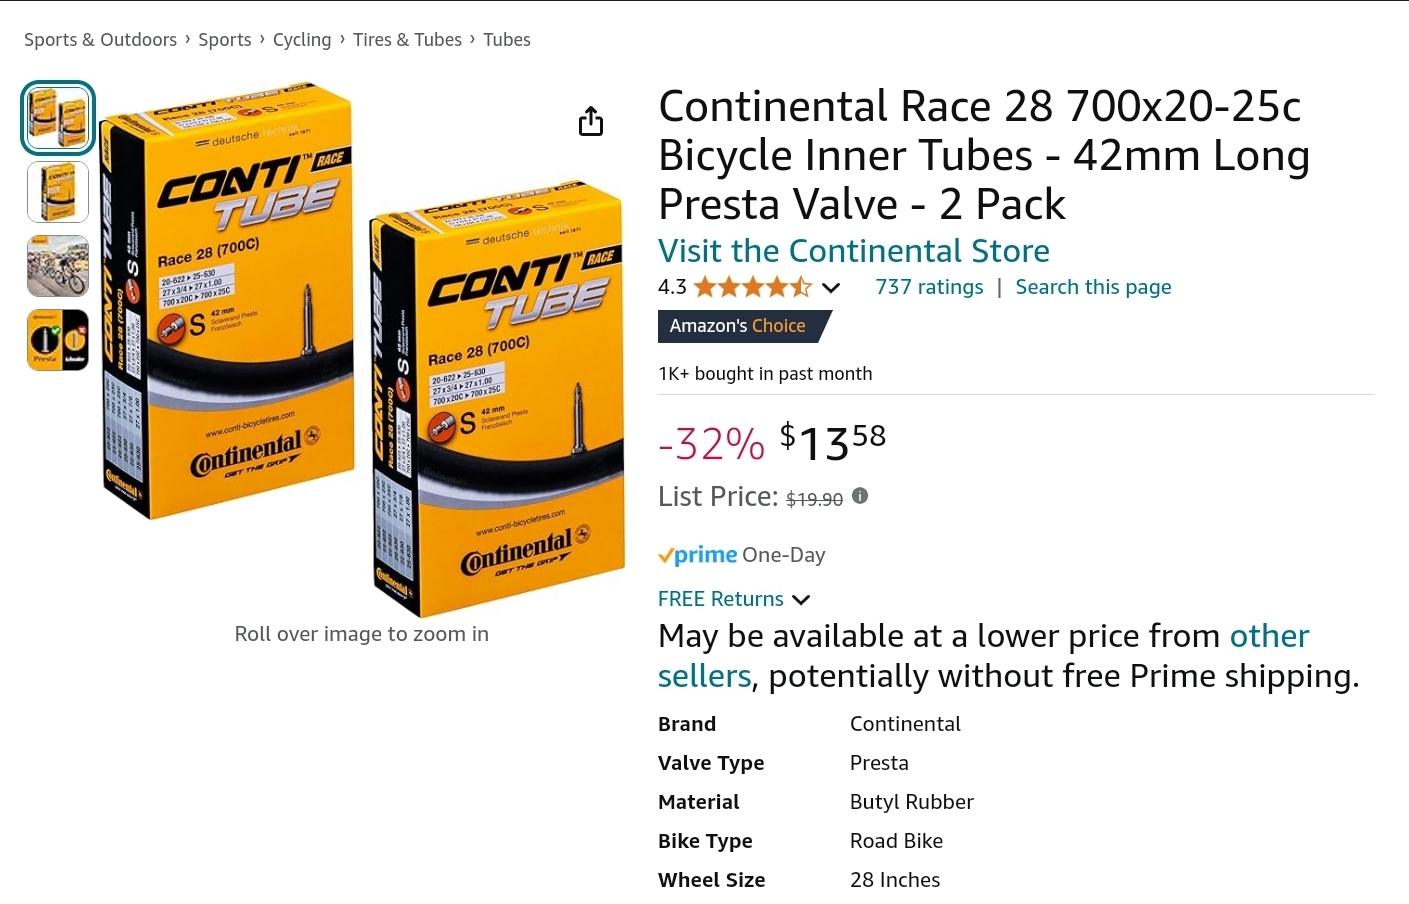Viewport: 1409px width, 904px height.
Task: Open the 737 ratings link
Action: click(929, 288)
